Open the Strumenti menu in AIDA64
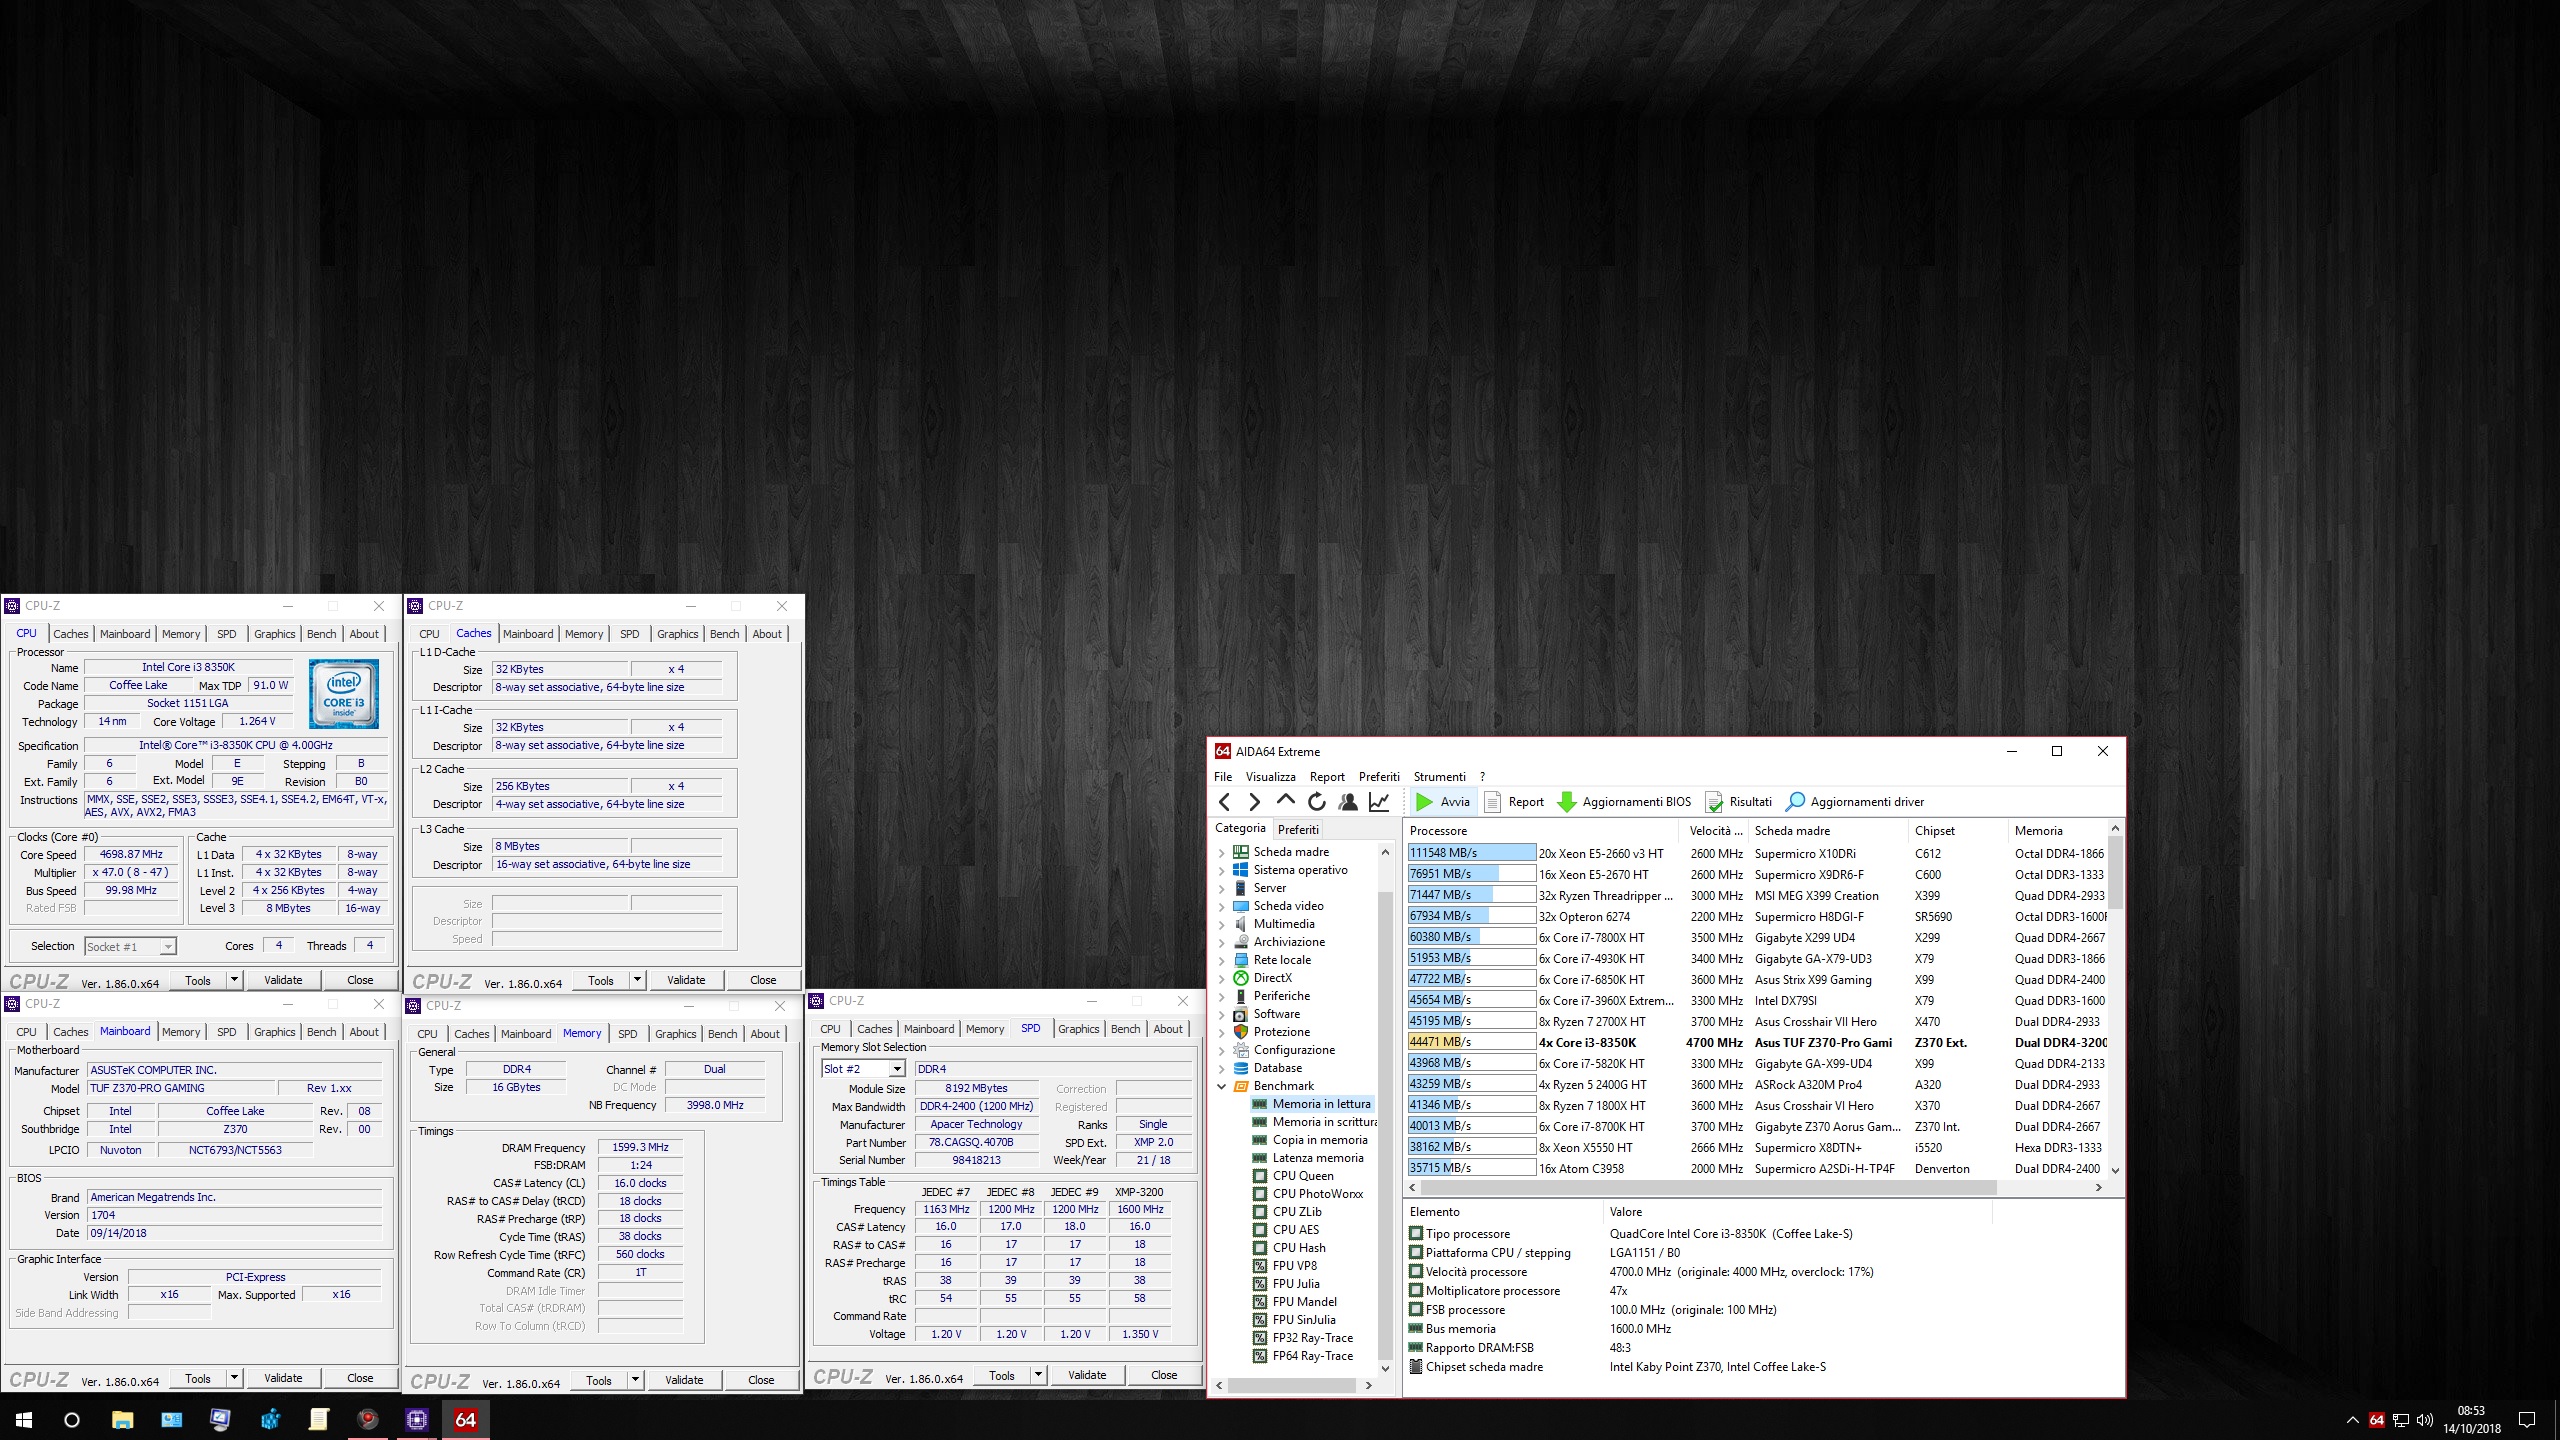Screen dimensions: 2560x1440 (1439, 776)
